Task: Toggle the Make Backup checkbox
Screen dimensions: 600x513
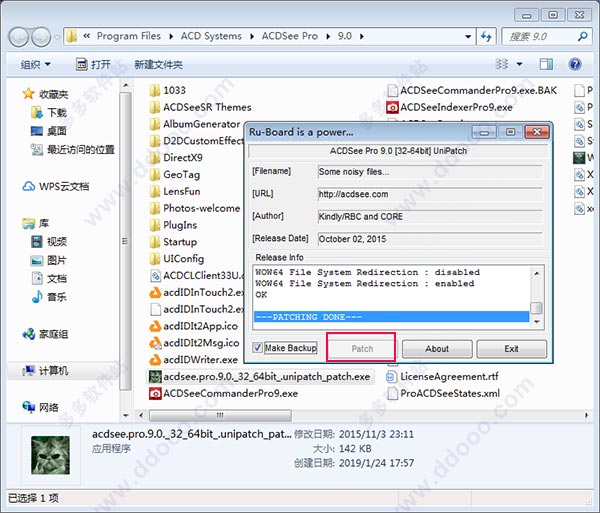Action: pos(257,348)
